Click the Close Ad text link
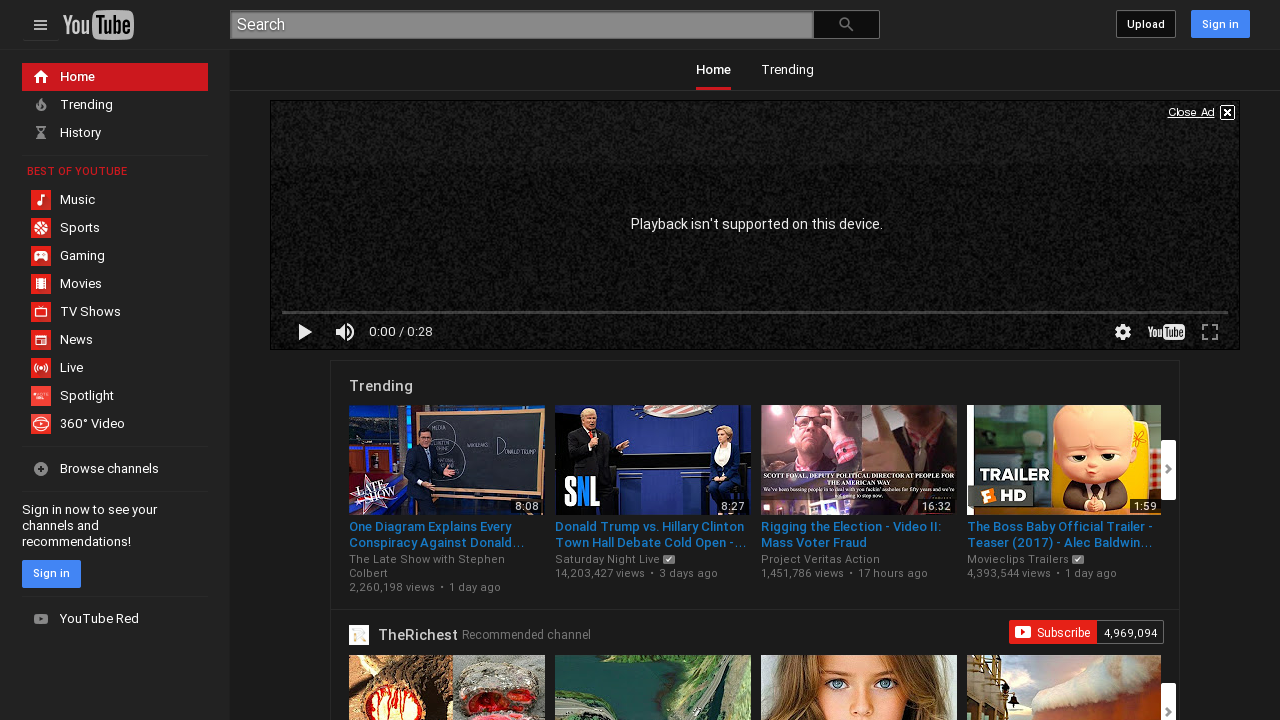This screenshot has width=1280, height=720. [1191, 112]
